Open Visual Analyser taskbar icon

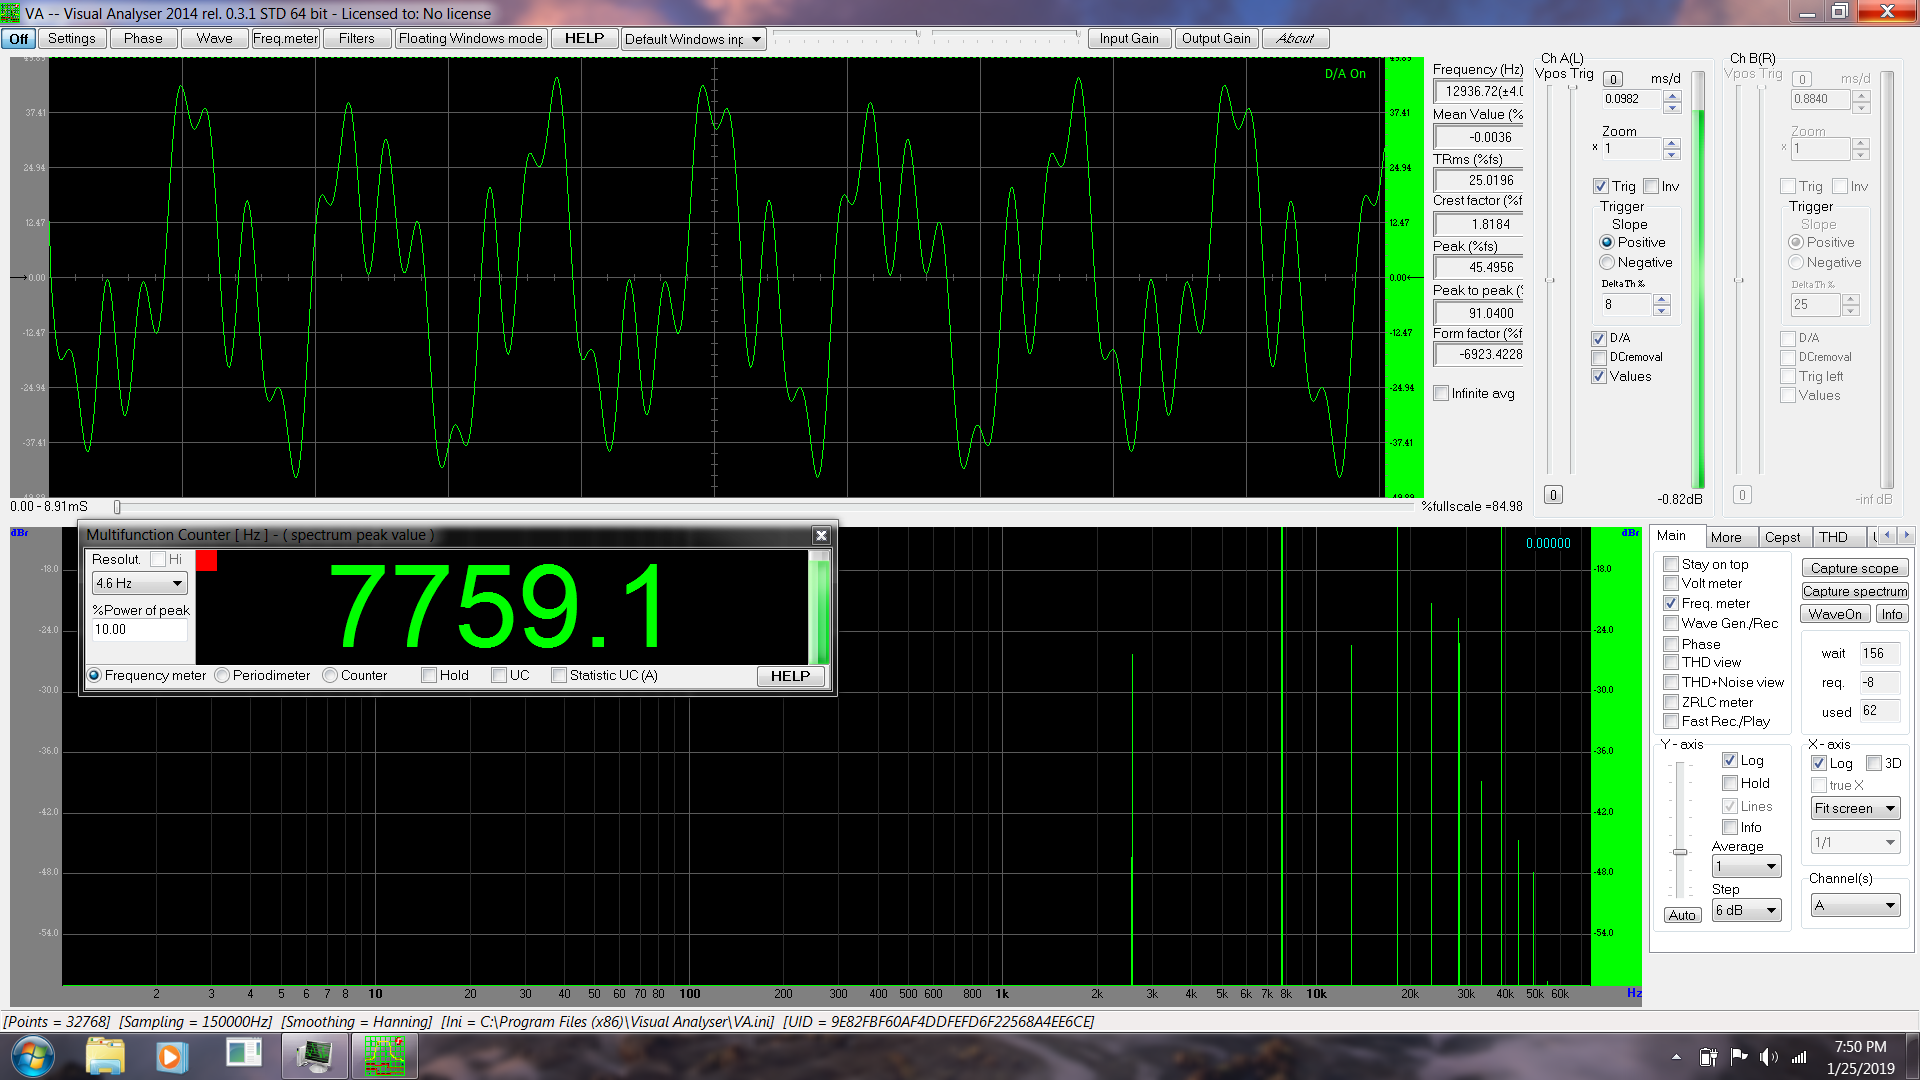385,1056
